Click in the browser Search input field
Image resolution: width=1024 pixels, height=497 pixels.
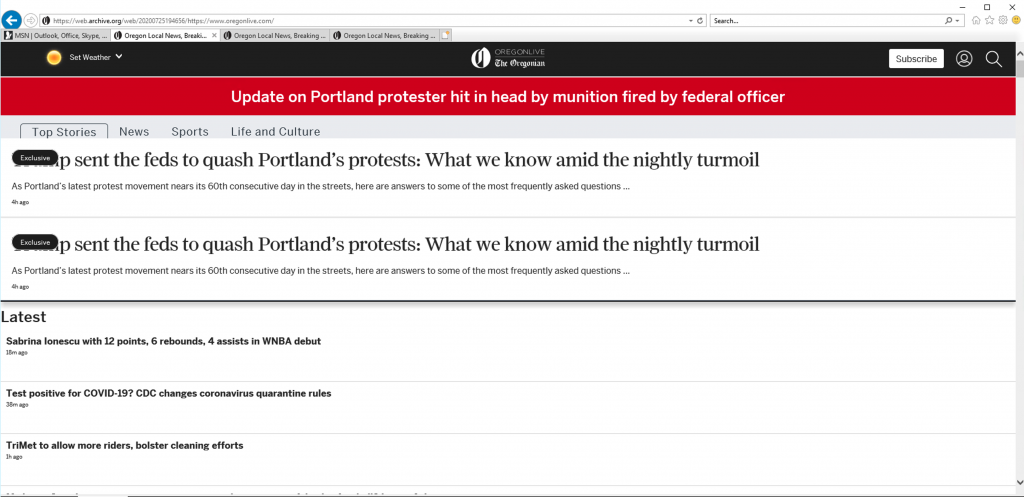point(826,21)
